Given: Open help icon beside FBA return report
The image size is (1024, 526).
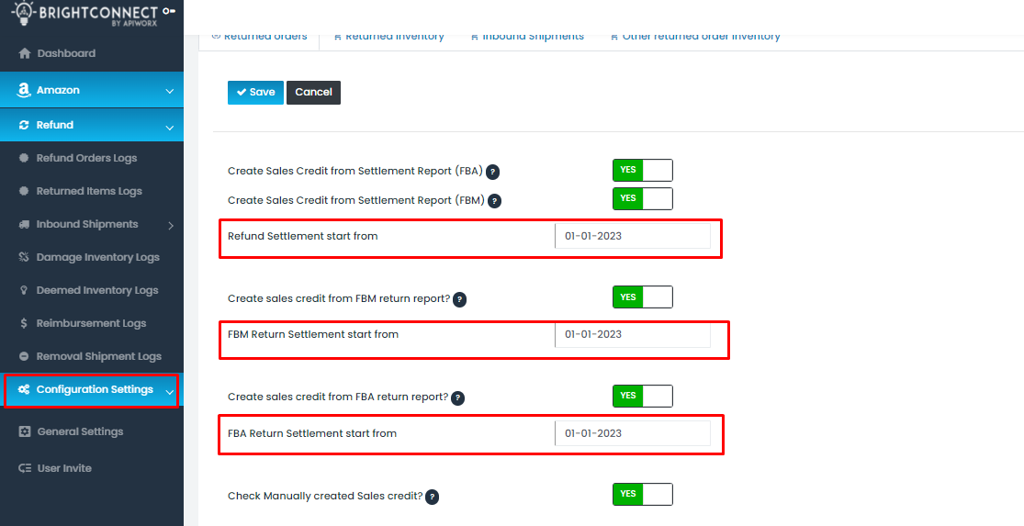Looking at the screenshot, I should click(458, 398).
